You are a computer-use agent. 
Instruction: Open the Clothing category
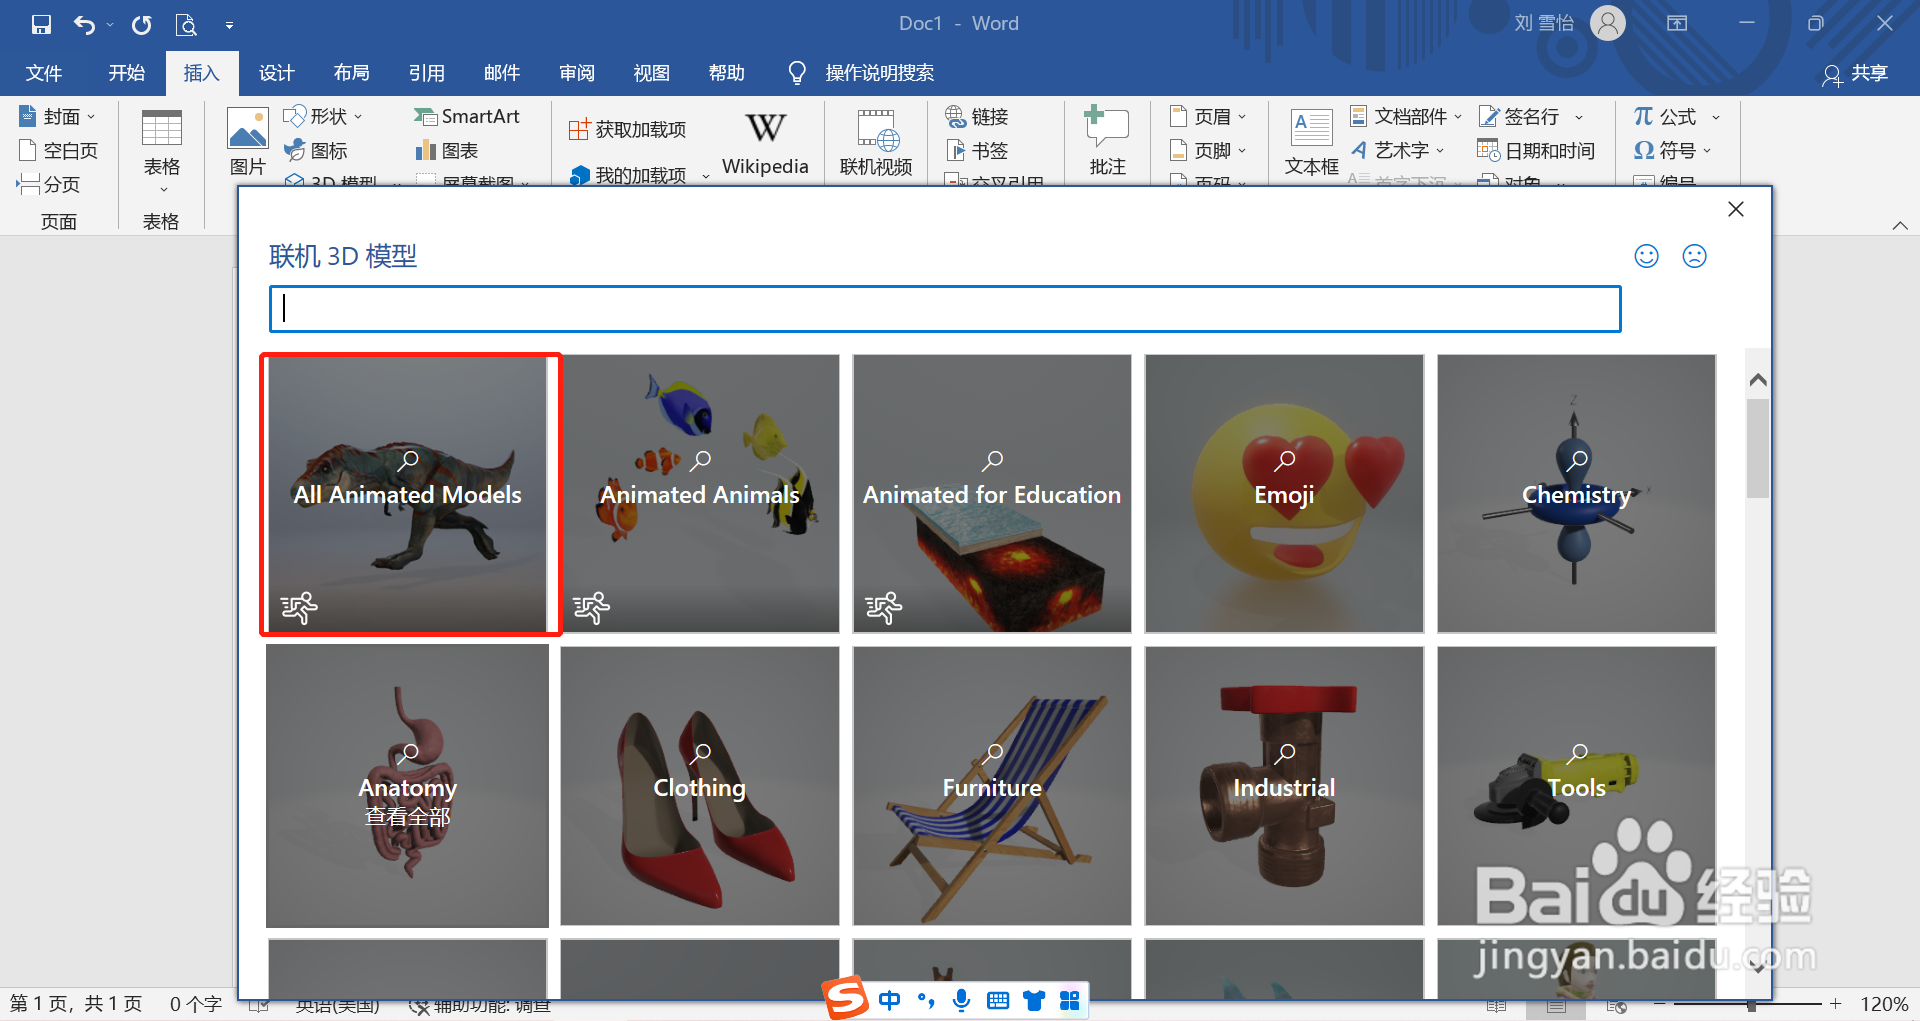coord(700,786)
